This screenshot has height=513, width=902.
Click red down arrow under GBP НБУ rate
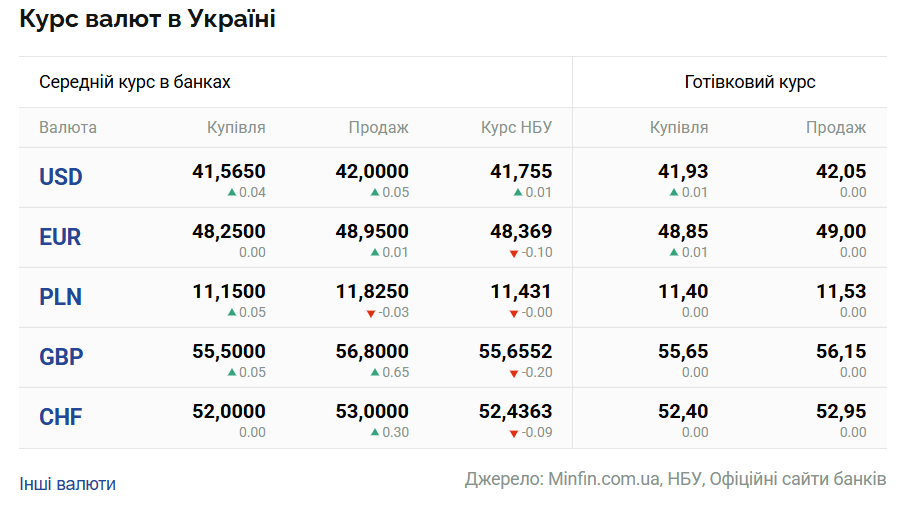pos(514,373)
